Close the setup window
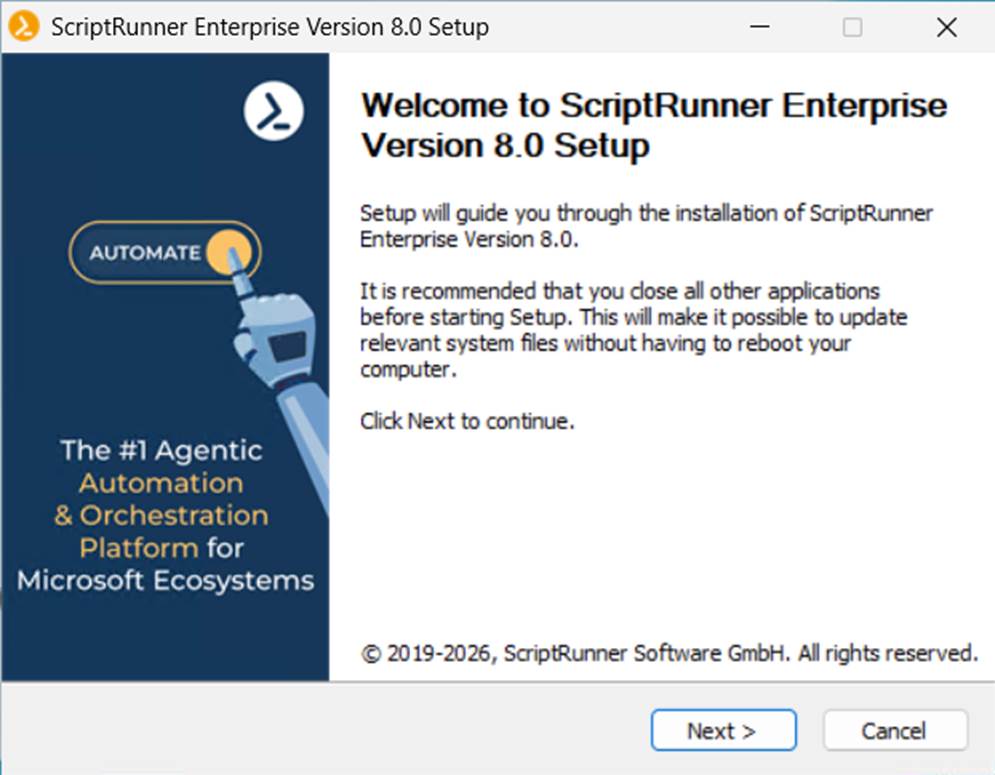 click(947, 27)
